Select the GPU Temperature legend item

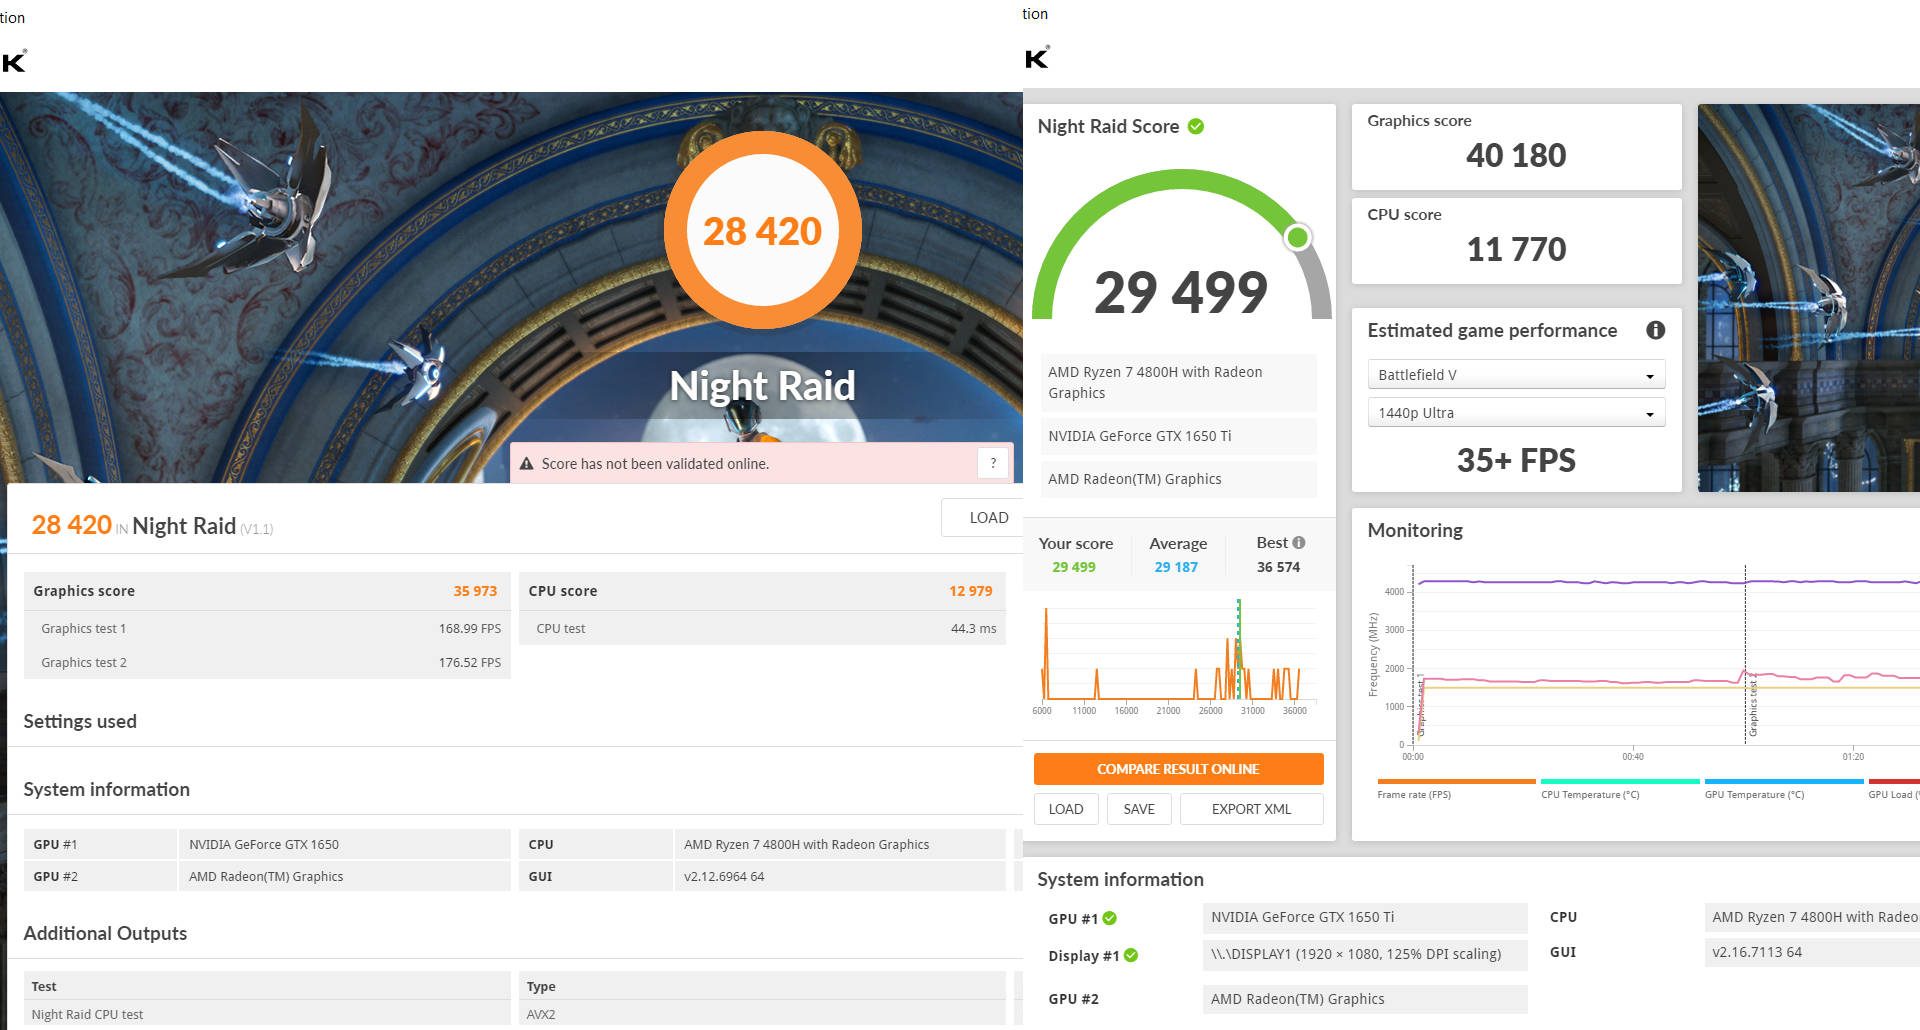pyautogui.click(x=1784, y=789)
